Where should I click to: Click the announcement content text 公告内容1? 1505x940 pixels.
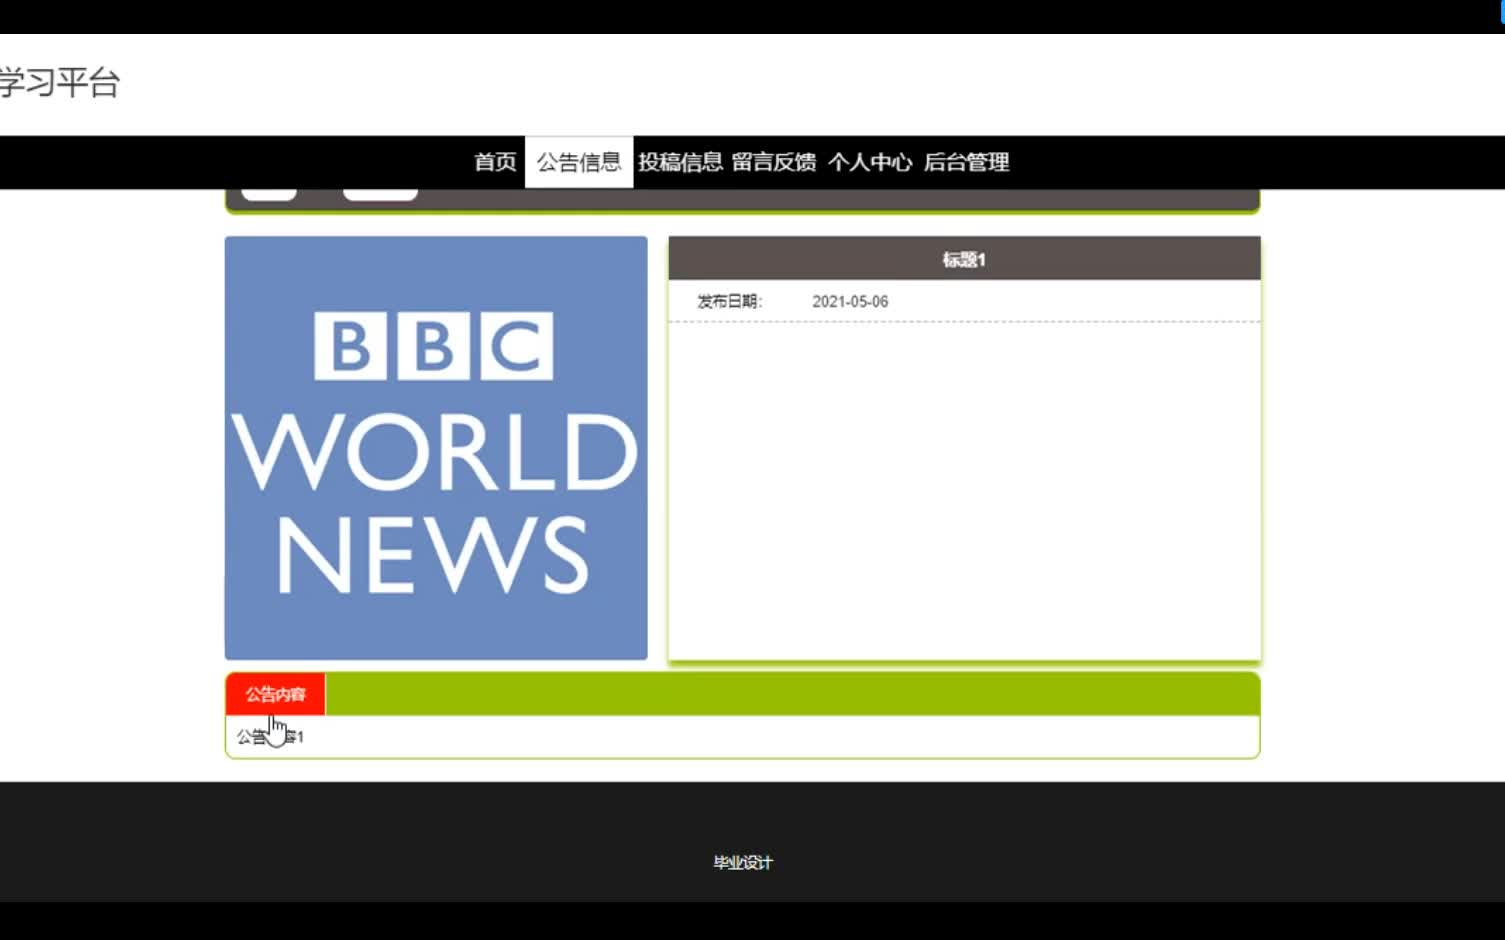click(x=270, y=737)
